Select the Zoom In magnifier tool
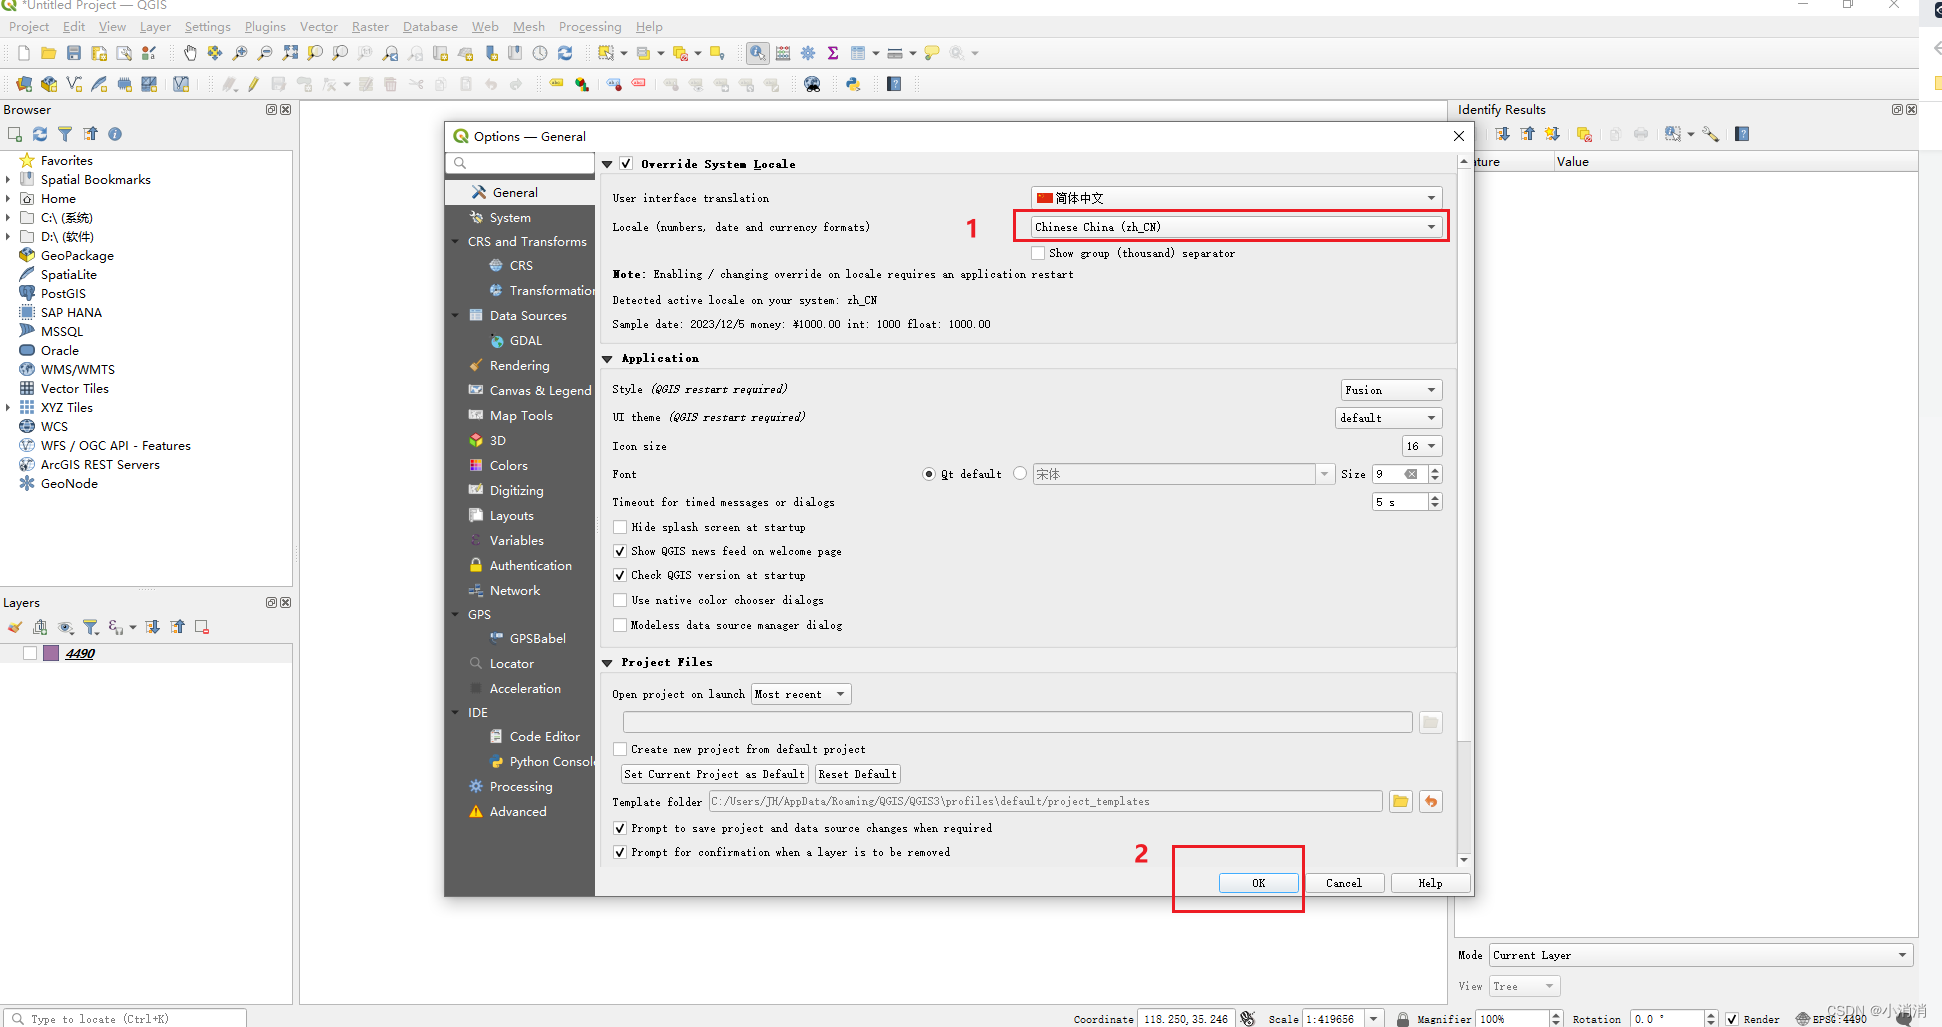 click(240, 53)
